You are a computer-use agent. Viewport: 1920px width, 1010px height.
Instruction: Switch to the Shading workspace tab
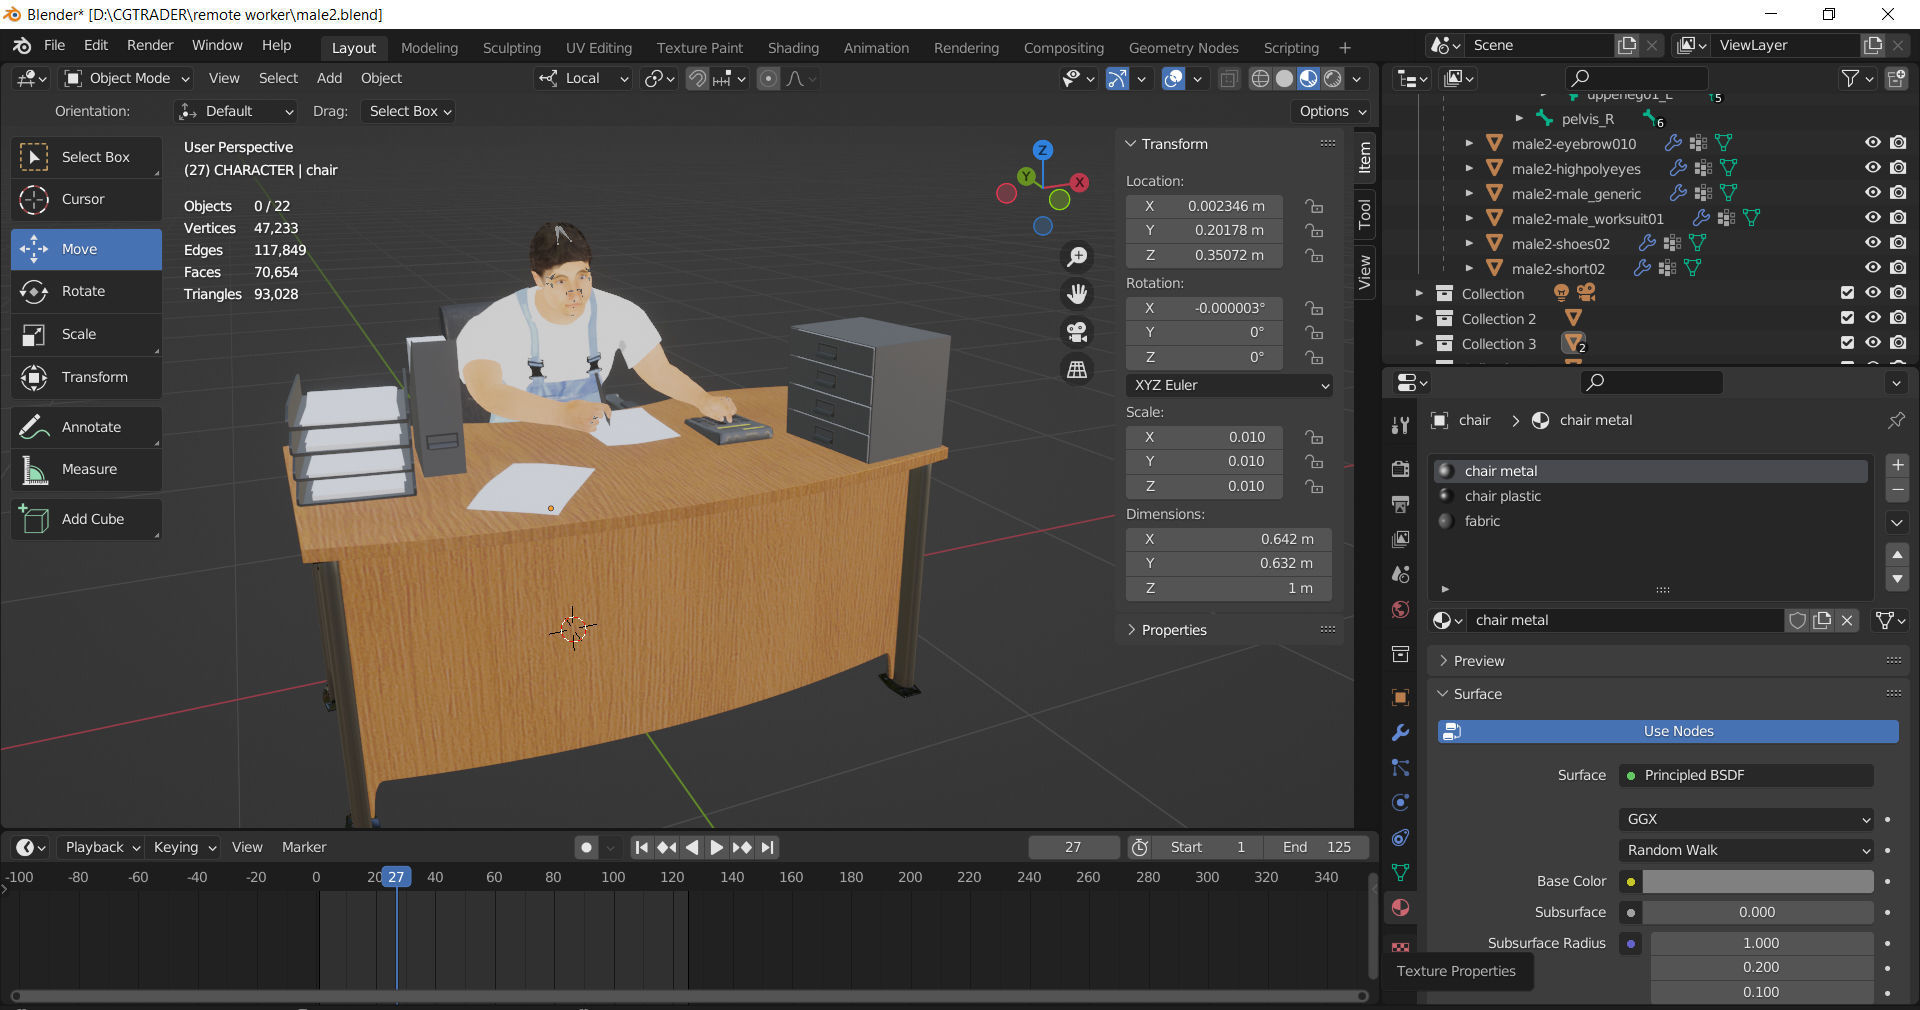793,48
